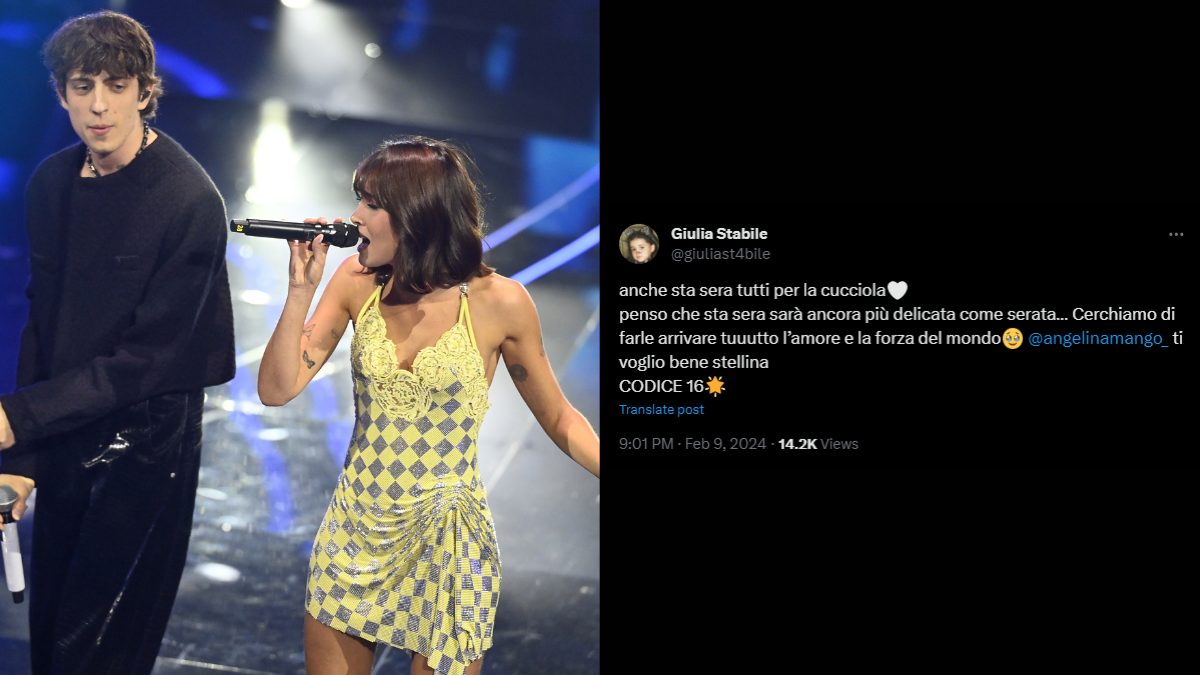Click the black microphone held by the singer
The height and width of the screenshot is (675, 1200).
pyautogui.click(x=294, y=231)
